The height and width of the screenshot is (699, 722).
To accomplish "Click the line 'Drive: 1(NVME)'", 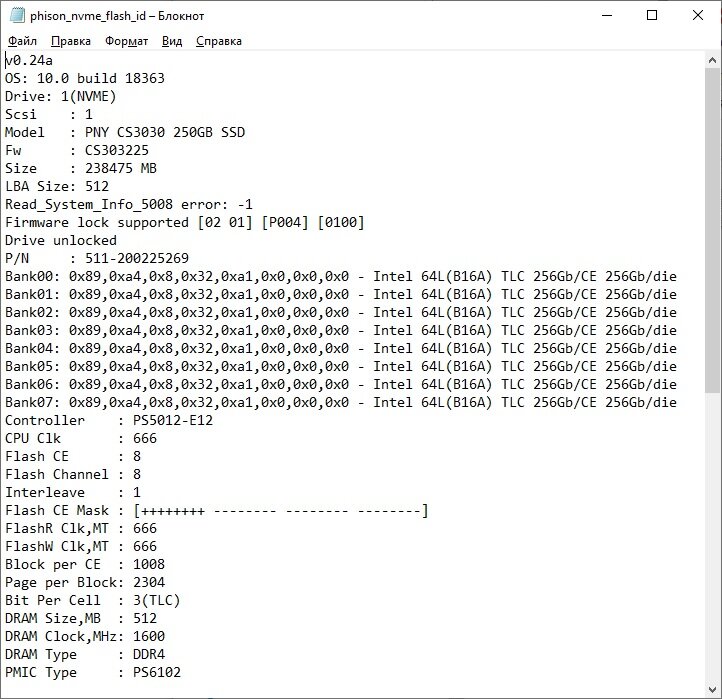I will point(61,96).
